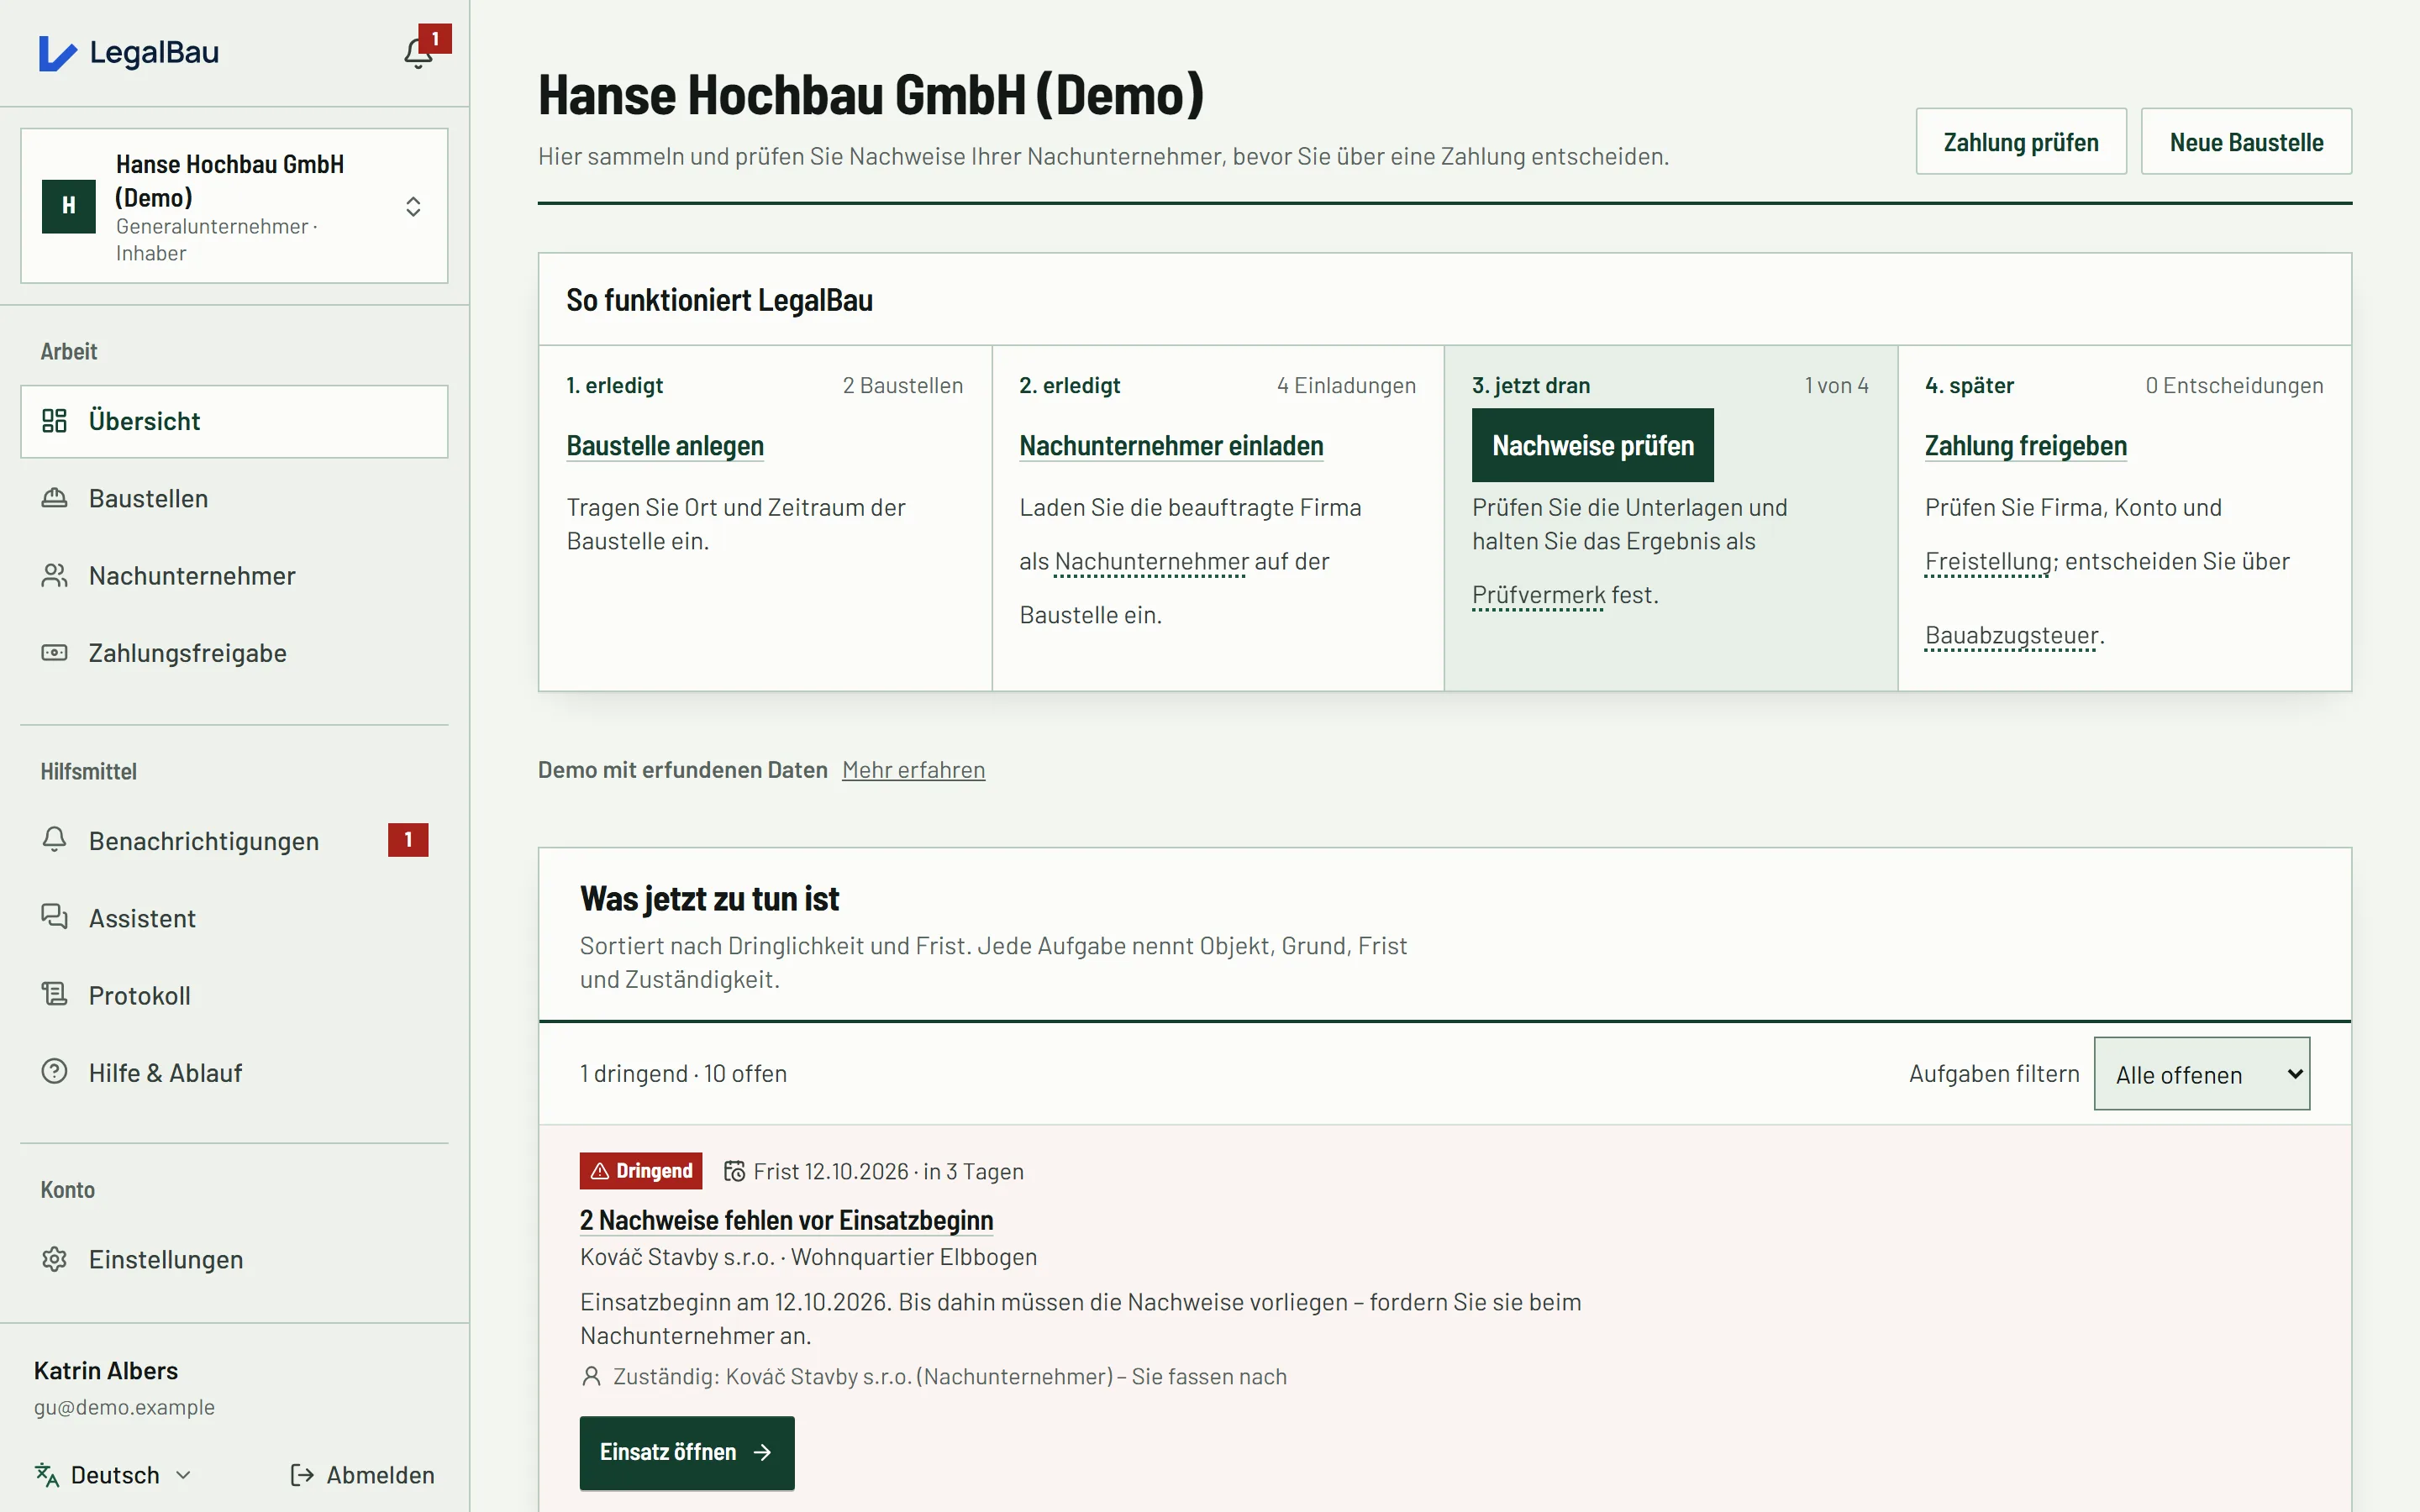Click the Mehr erfahren link

[913, 770]
